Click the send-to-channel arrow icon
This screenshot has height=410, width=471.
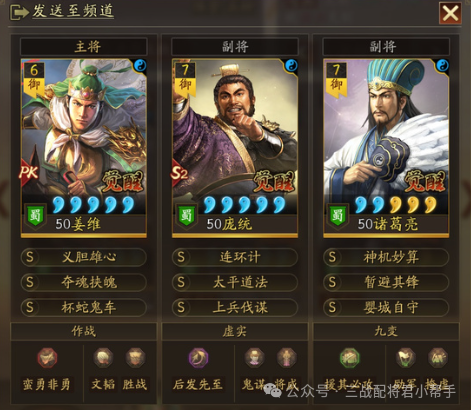(19, 13)
